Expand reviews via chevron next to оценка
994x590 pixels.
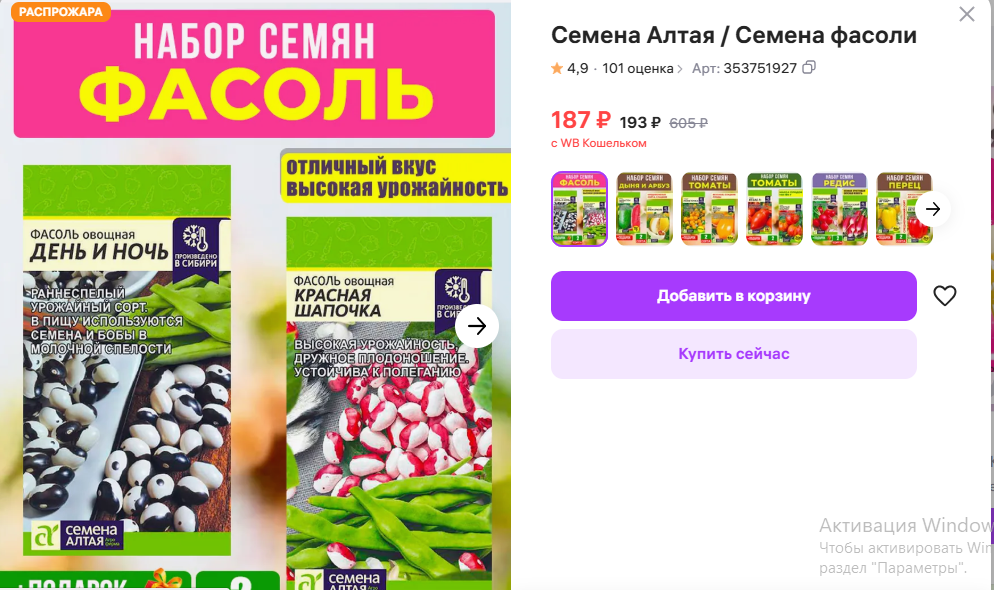click(x=680, y=69)
